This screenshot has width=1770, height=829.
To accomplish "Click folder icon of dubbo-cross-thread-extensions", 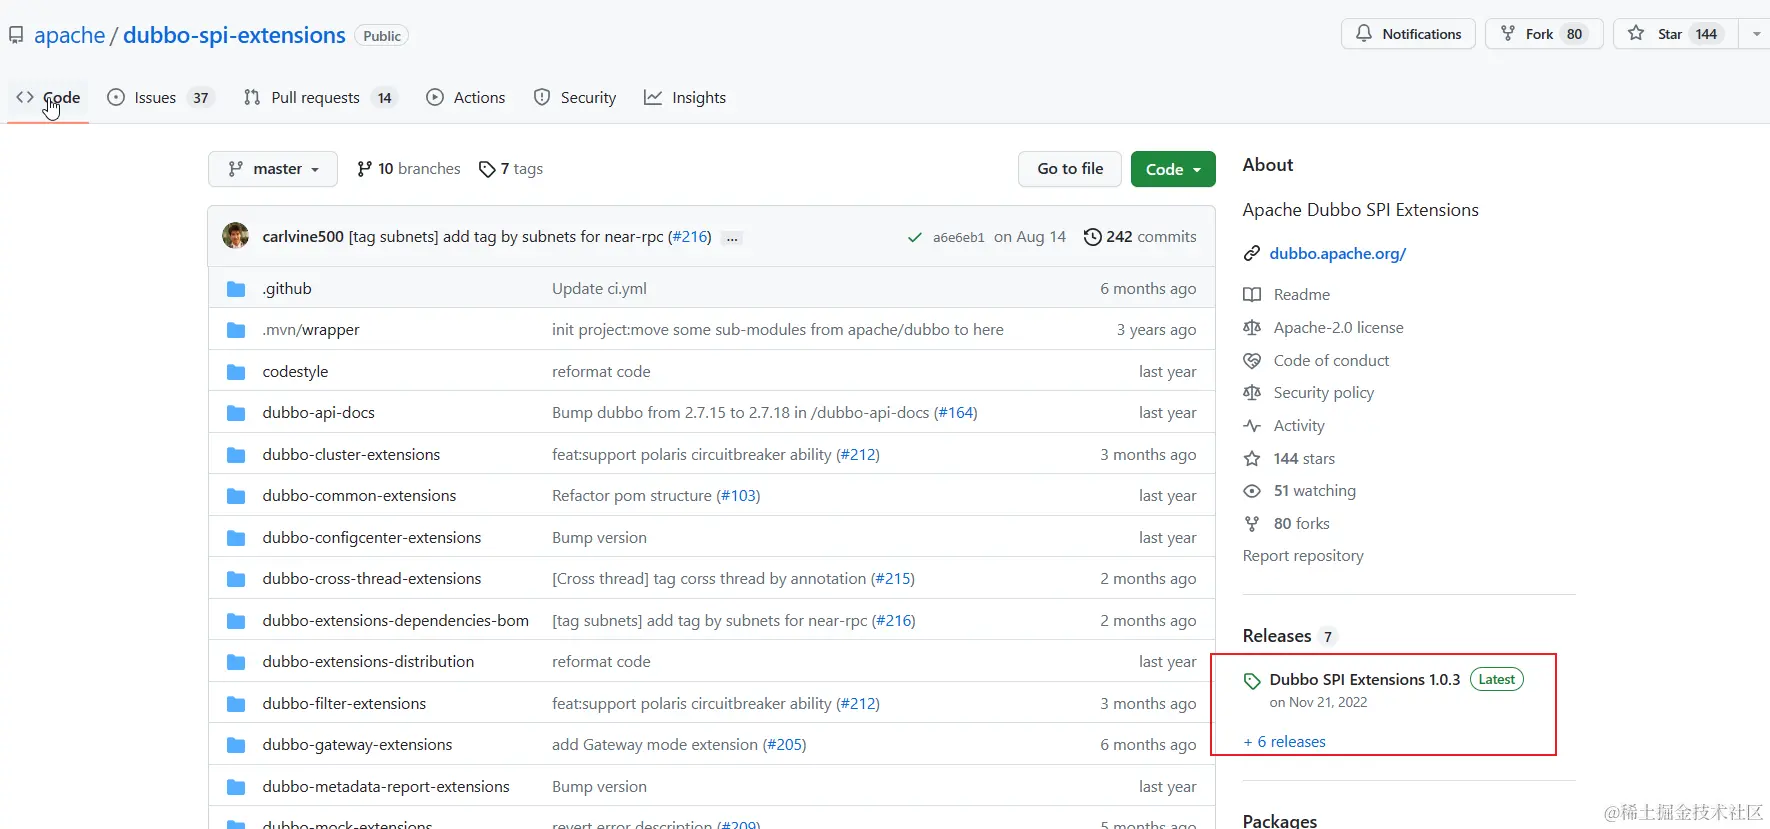I will tap(236, 579).
